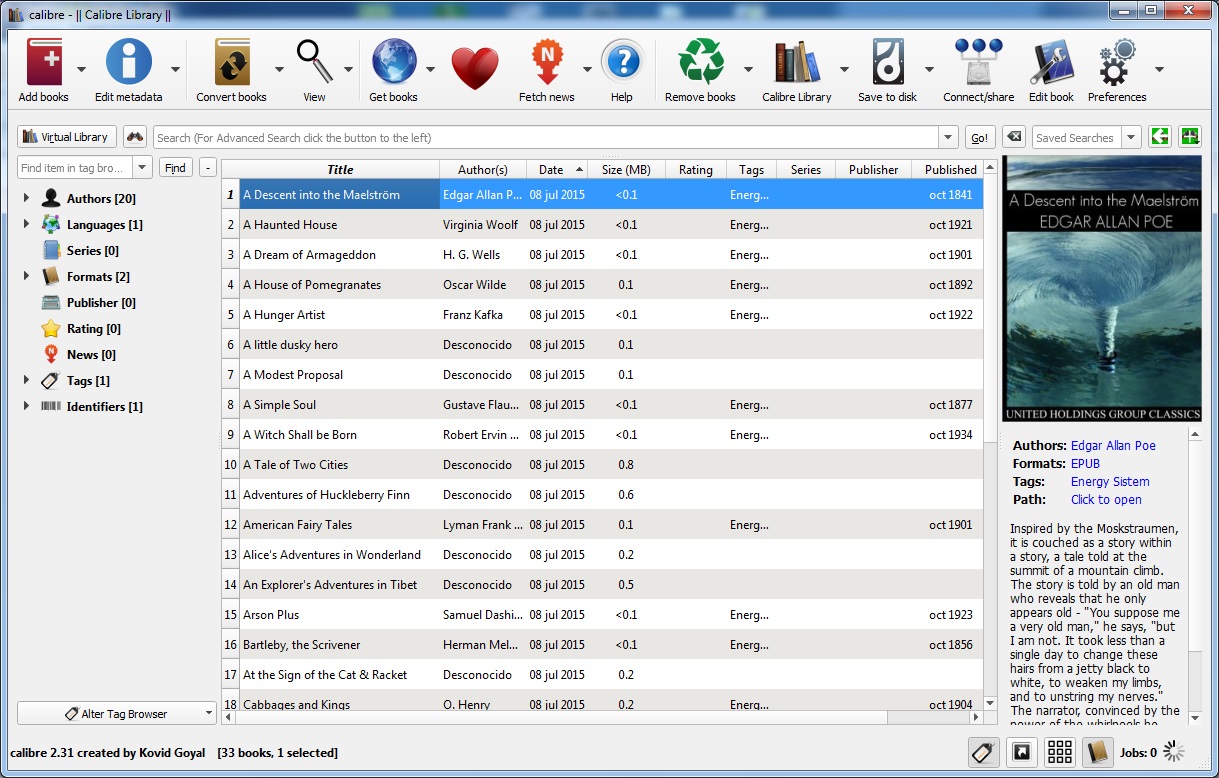Viewport: 1219px width, 778px height.
Task: Launch the Edit book tool
Action: point(1051,62)
